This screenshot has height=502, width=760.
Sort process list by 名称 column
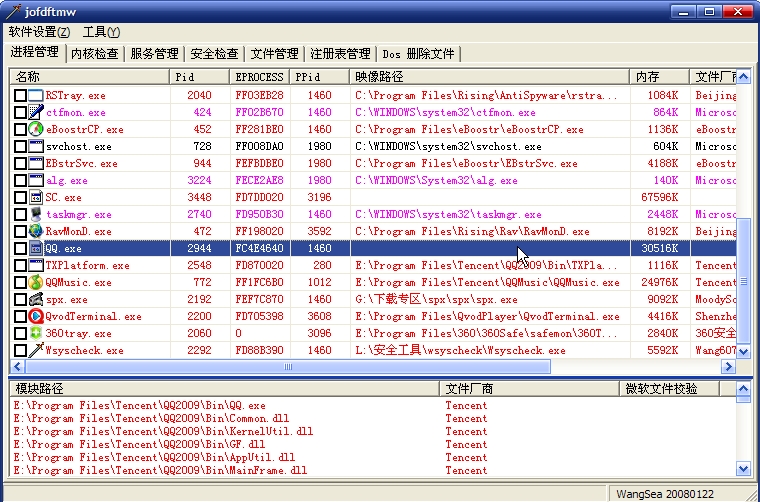(x=90, y=77)
